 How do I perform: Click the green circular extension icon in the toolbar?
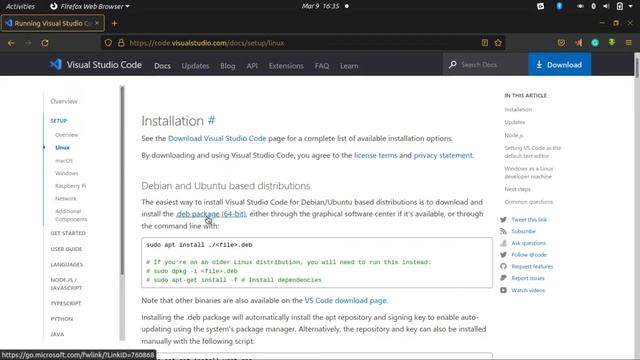click(595, 43)
